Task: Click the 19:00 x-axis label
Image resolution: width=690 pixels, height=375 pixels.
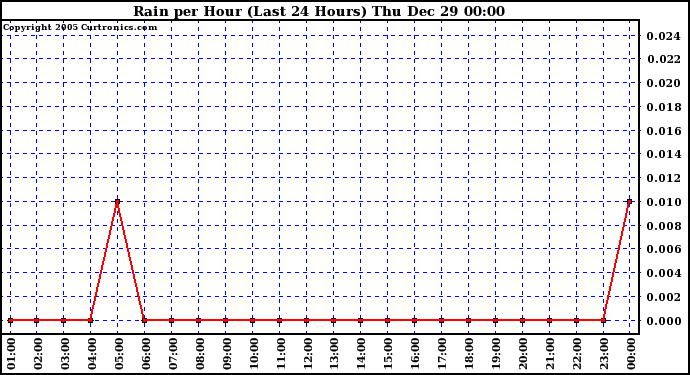Action: point(496,354)
